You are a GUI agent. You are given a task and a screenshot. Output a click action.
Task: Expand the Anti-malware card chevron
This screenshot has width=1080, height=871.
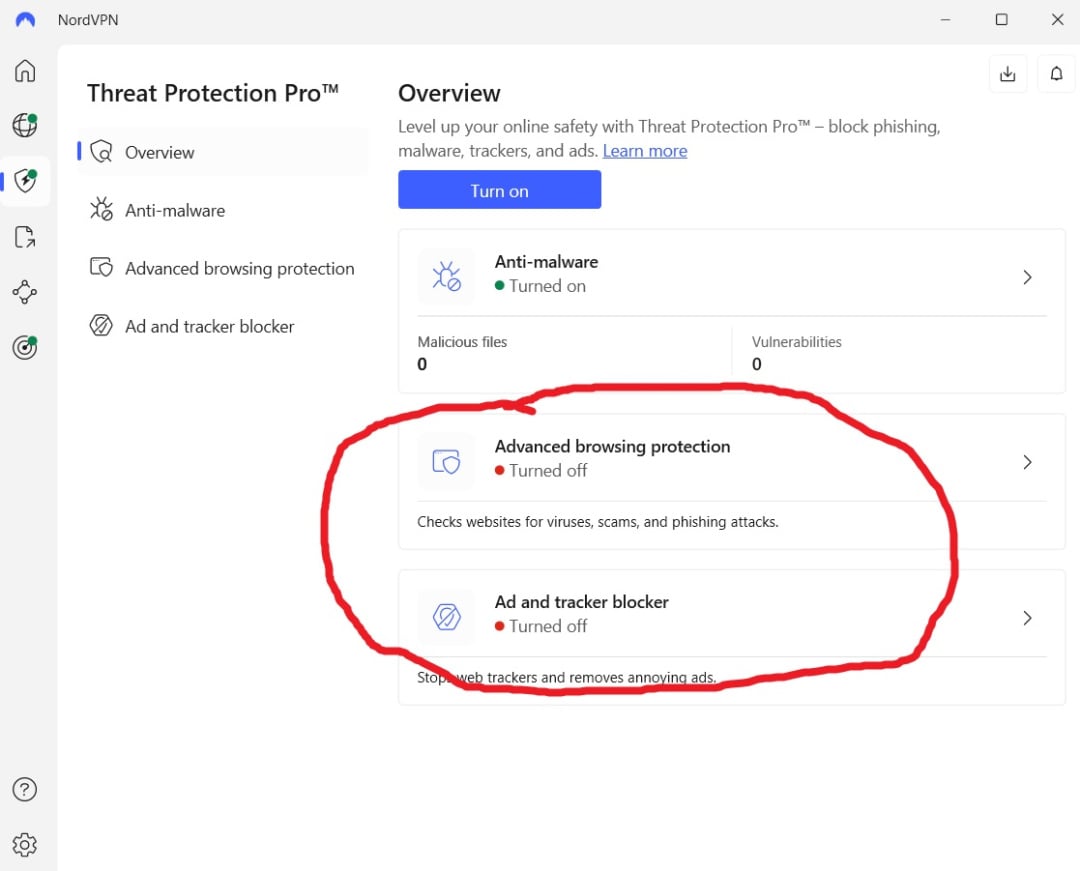pyautogui.click(x=1027, y=277)
